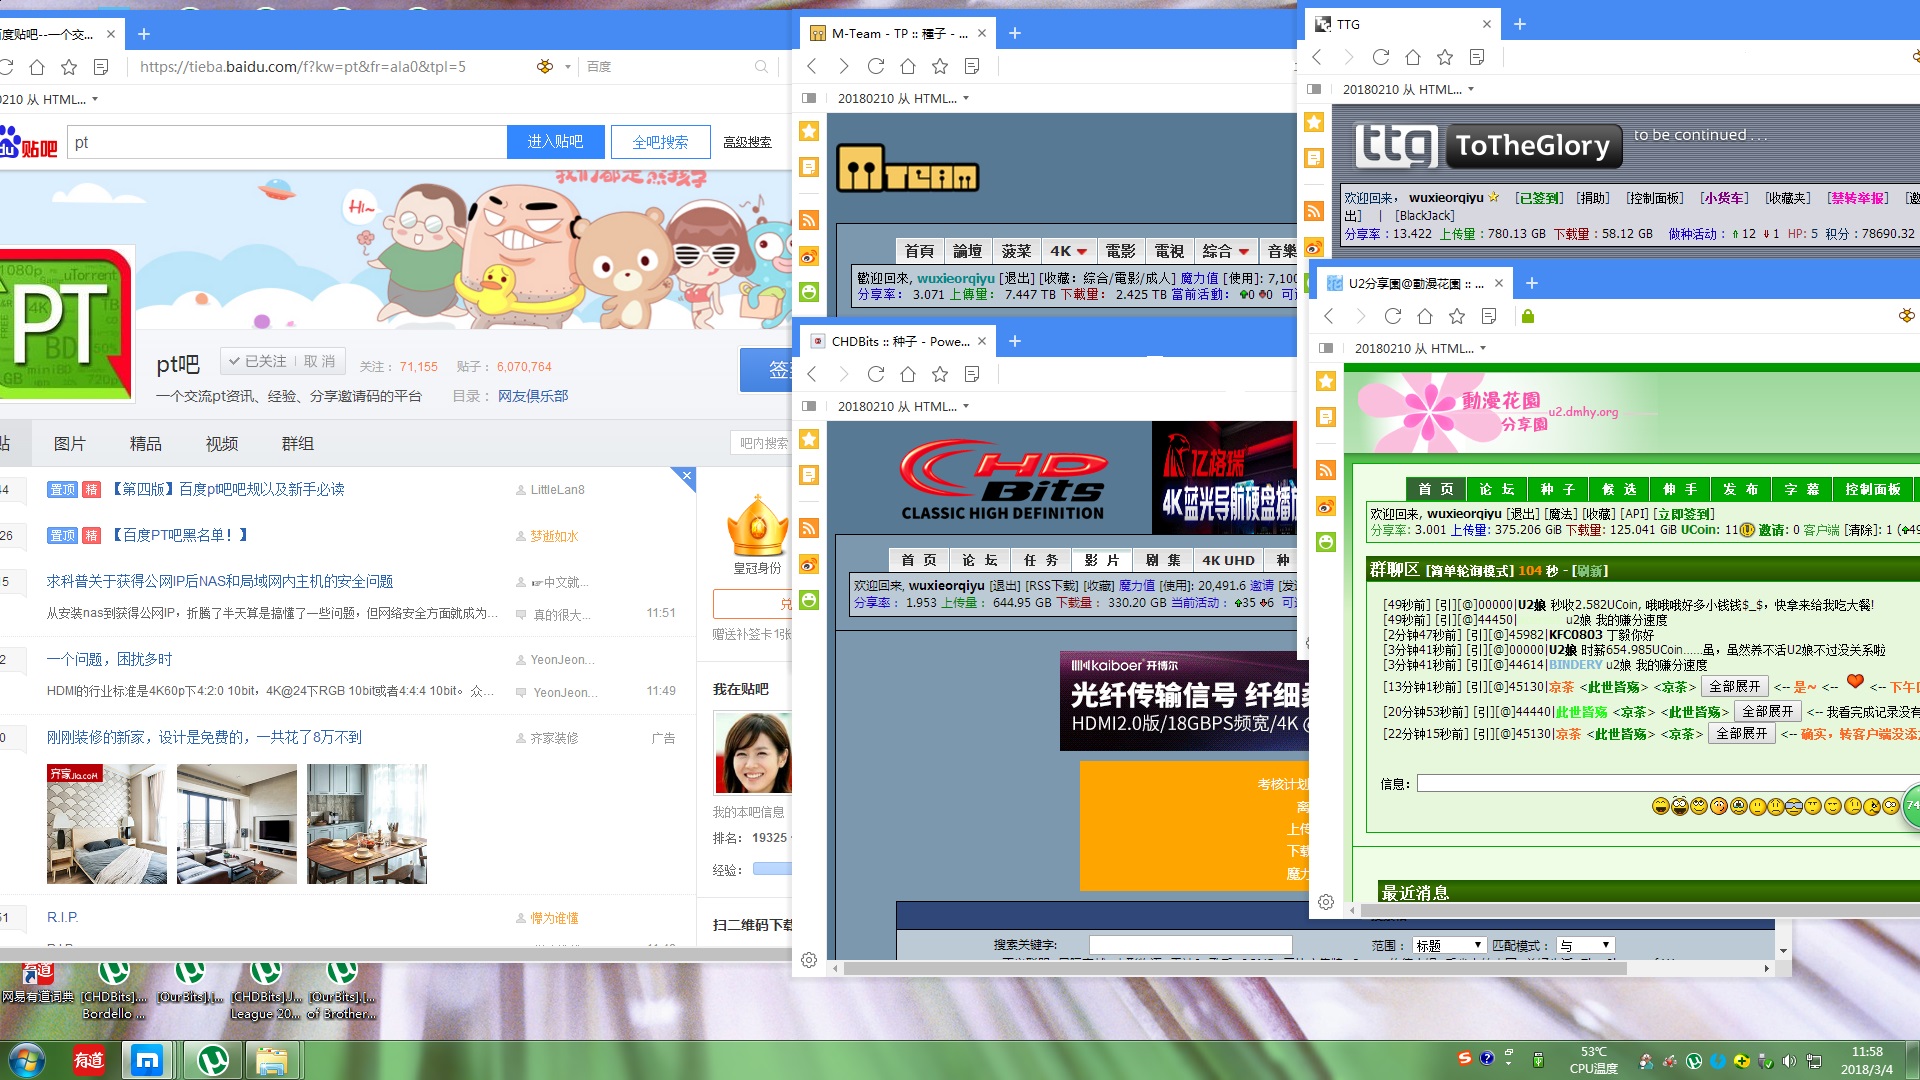Go back in the U2 window
This screenshot has height=1080, width=1920.
[1329, 316]
